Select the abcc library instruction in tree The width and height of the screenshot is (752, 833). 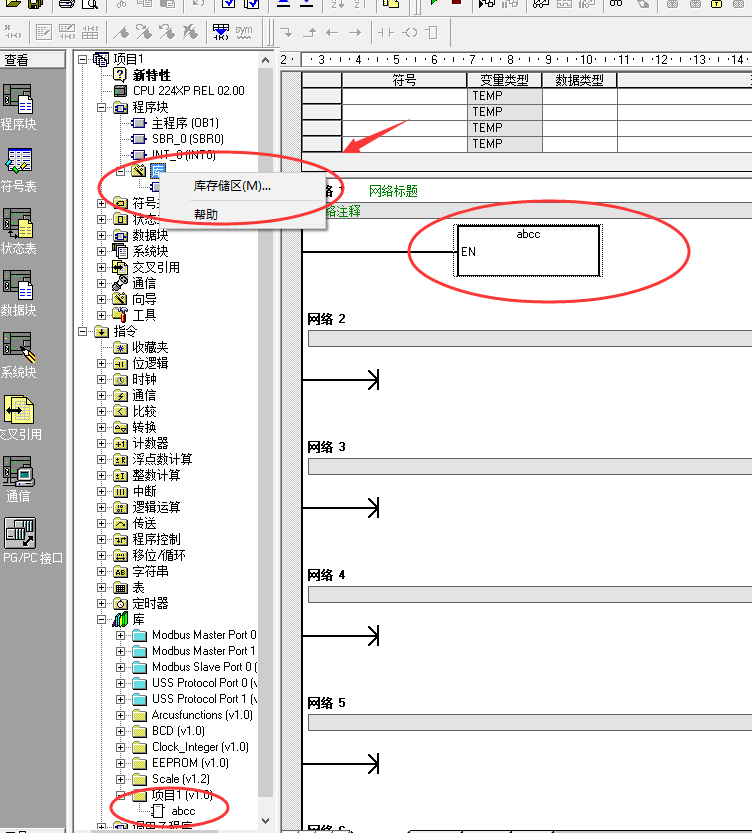tap(183, 811)
